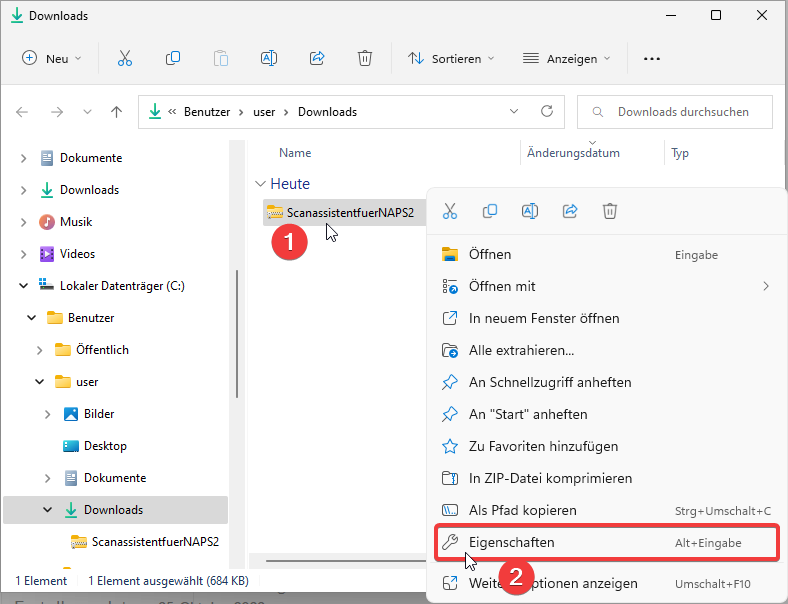Open Eigenschaften from the context menu

click(607, 543)
